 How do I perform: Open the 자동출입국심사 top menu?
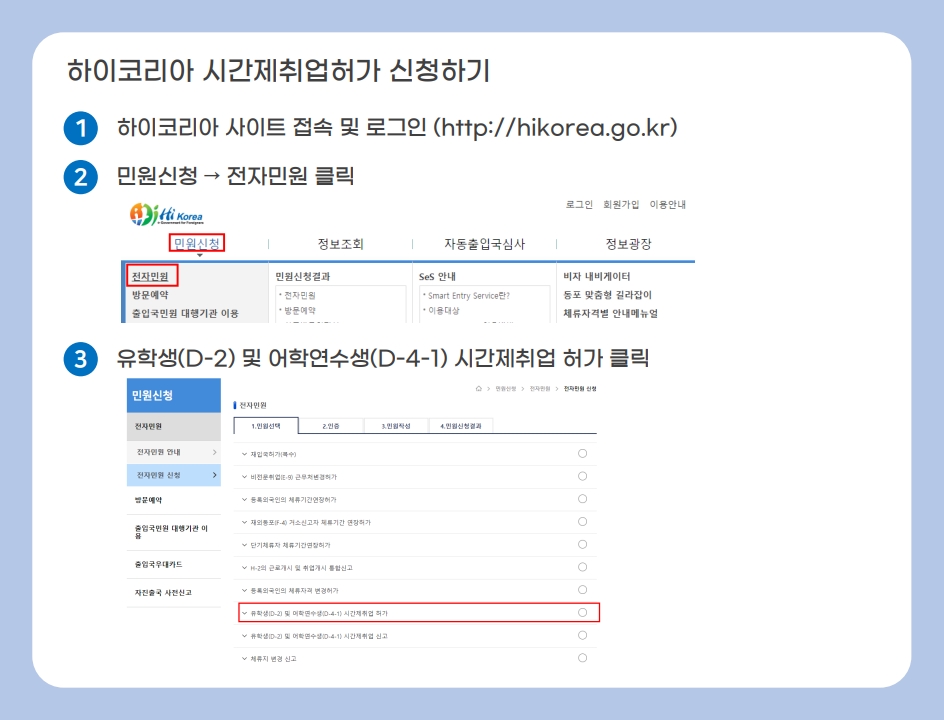coord(484,244)
